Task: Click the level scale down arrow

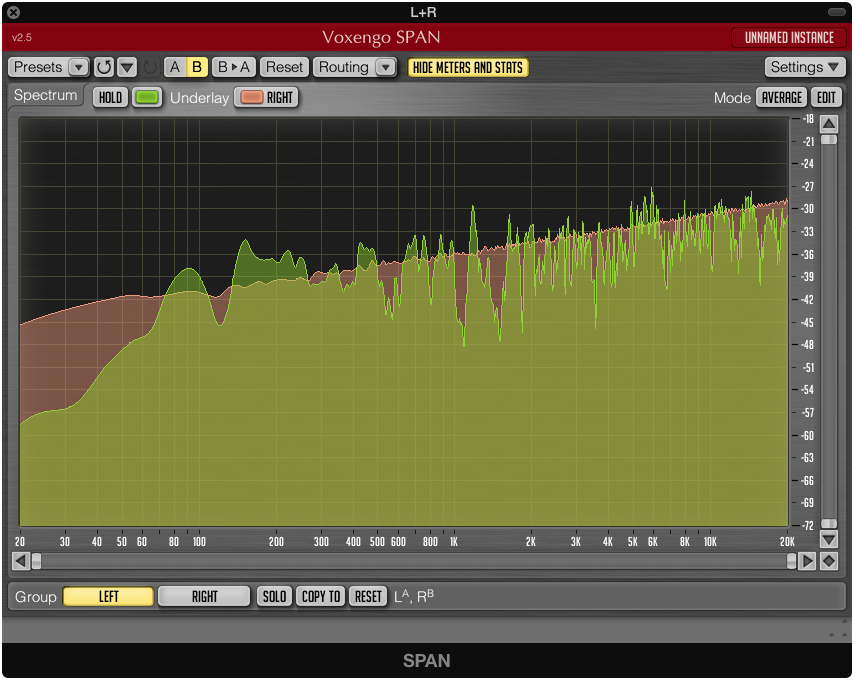Action: (x=829, y=540)
